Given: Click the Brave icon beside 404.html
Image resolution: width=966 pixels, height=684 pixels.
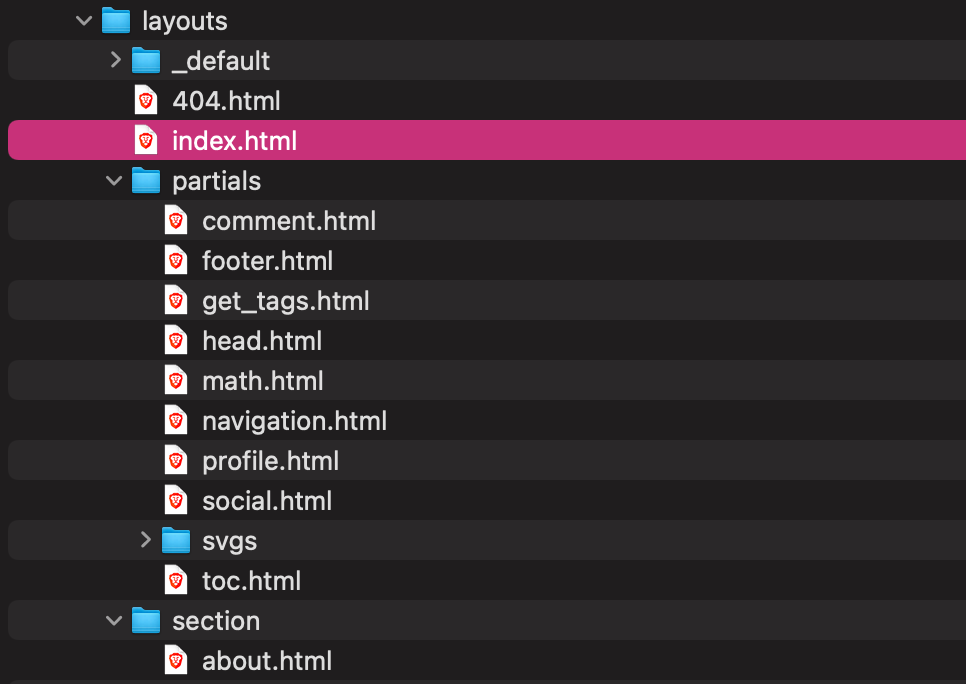Looking at the screenshot, I should pos(146,100).
